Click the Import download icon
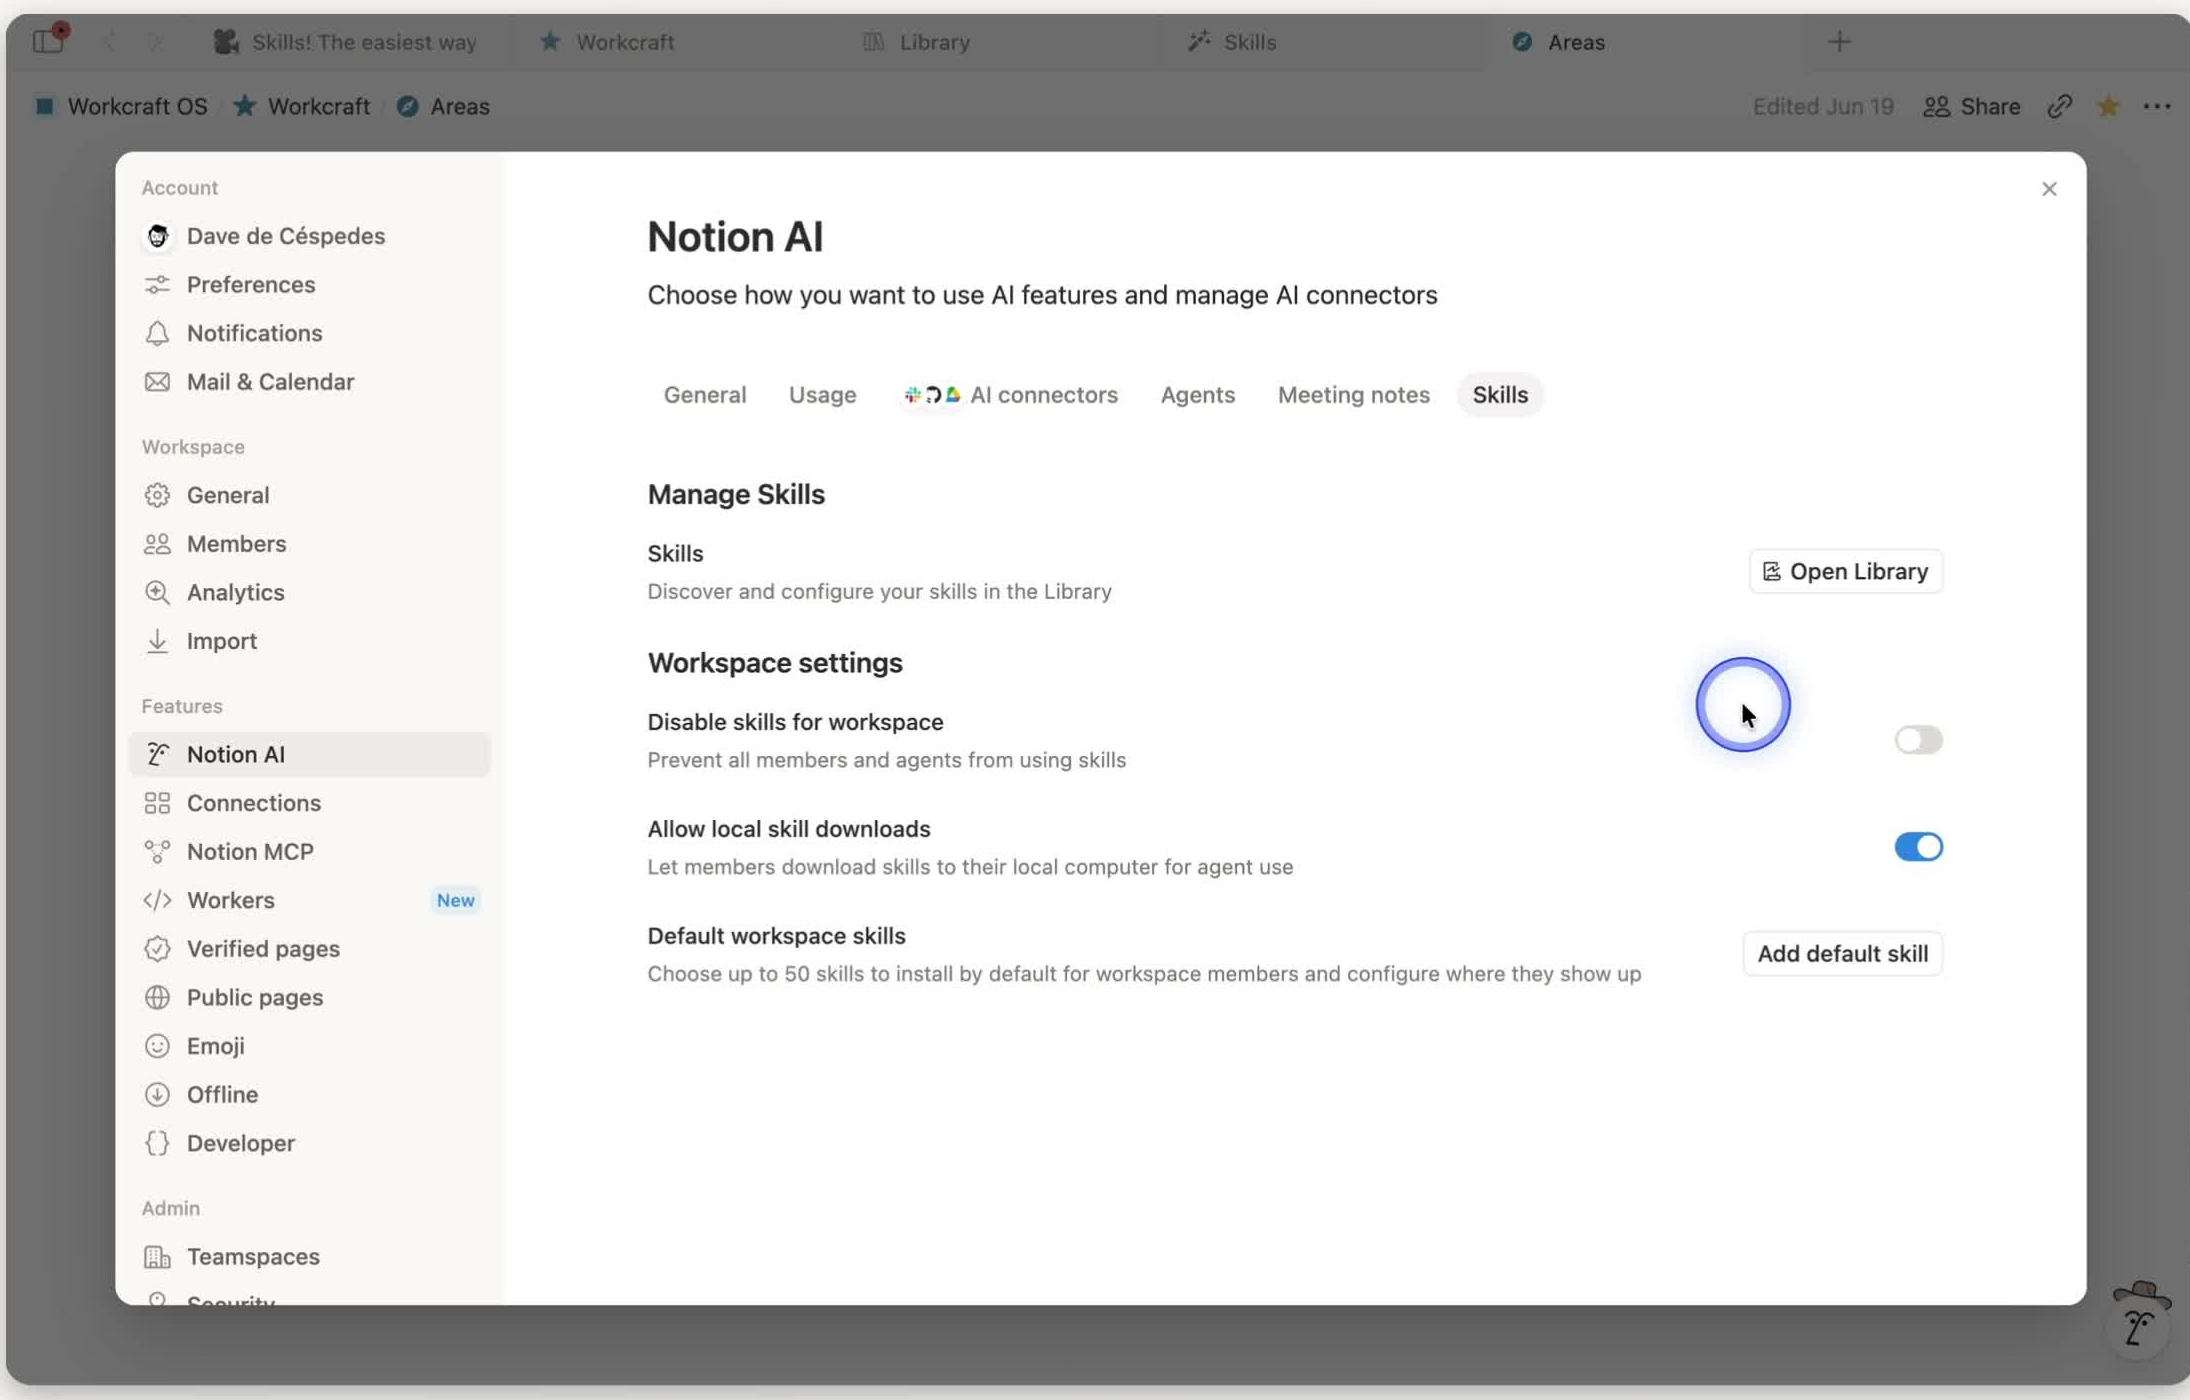 point(157,641)
